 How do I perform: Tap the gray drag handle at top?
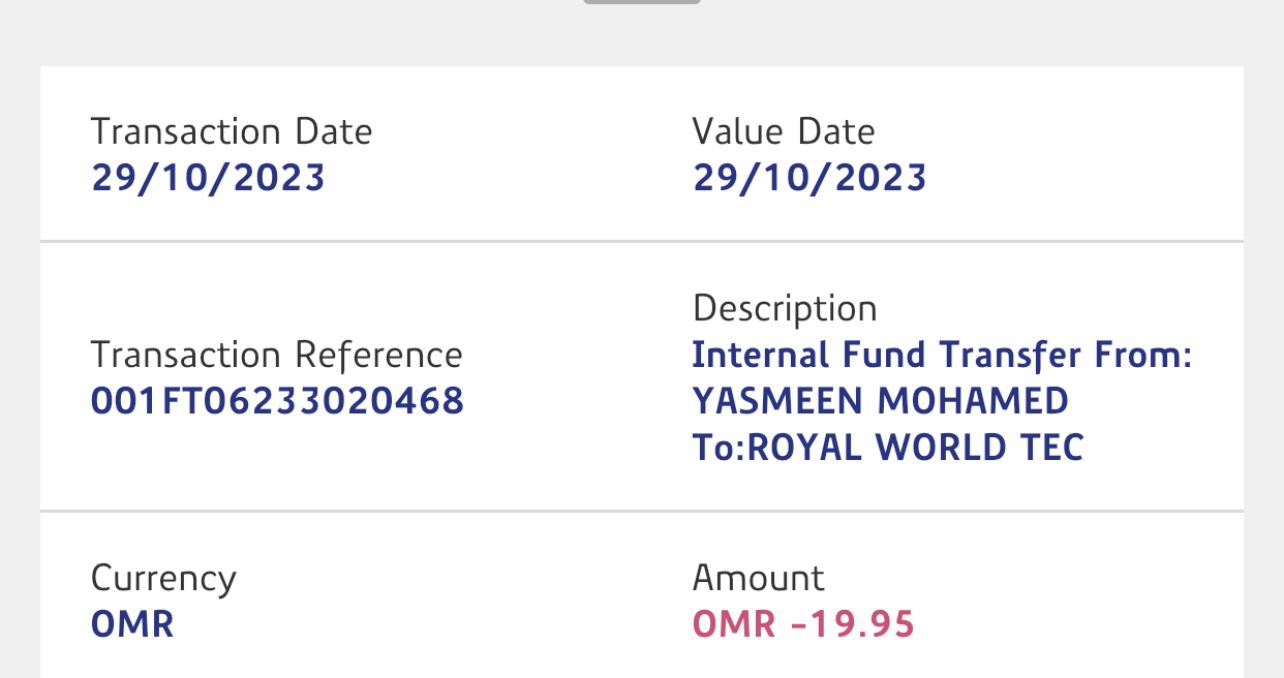pyautogui.click(x=641, y=2)
